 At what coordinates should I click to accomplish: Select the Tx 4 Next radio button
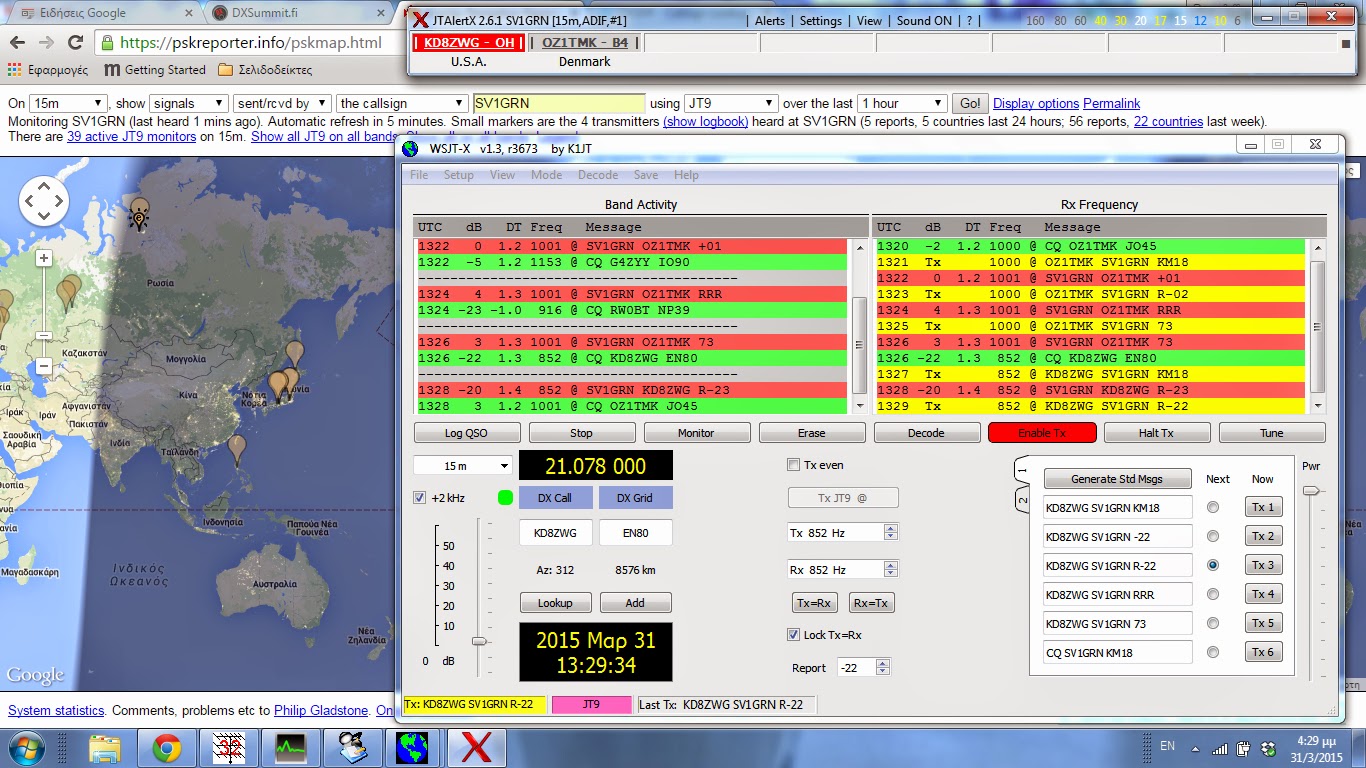coord(1215,593)
